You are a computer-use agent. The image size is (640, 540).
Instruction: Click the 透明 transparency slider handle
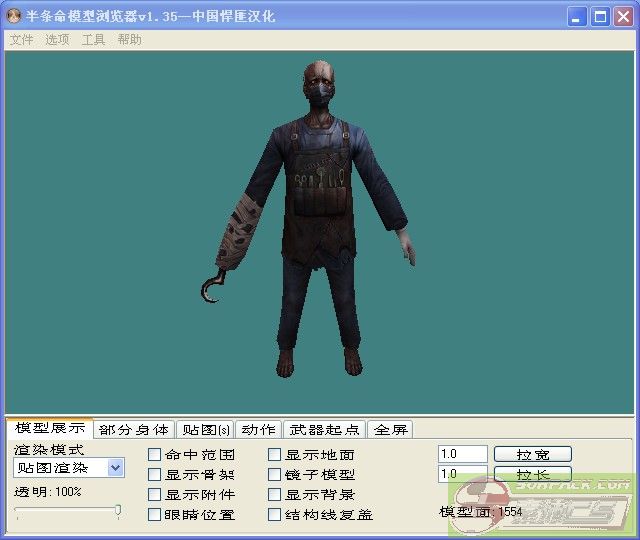click(118, 511)
